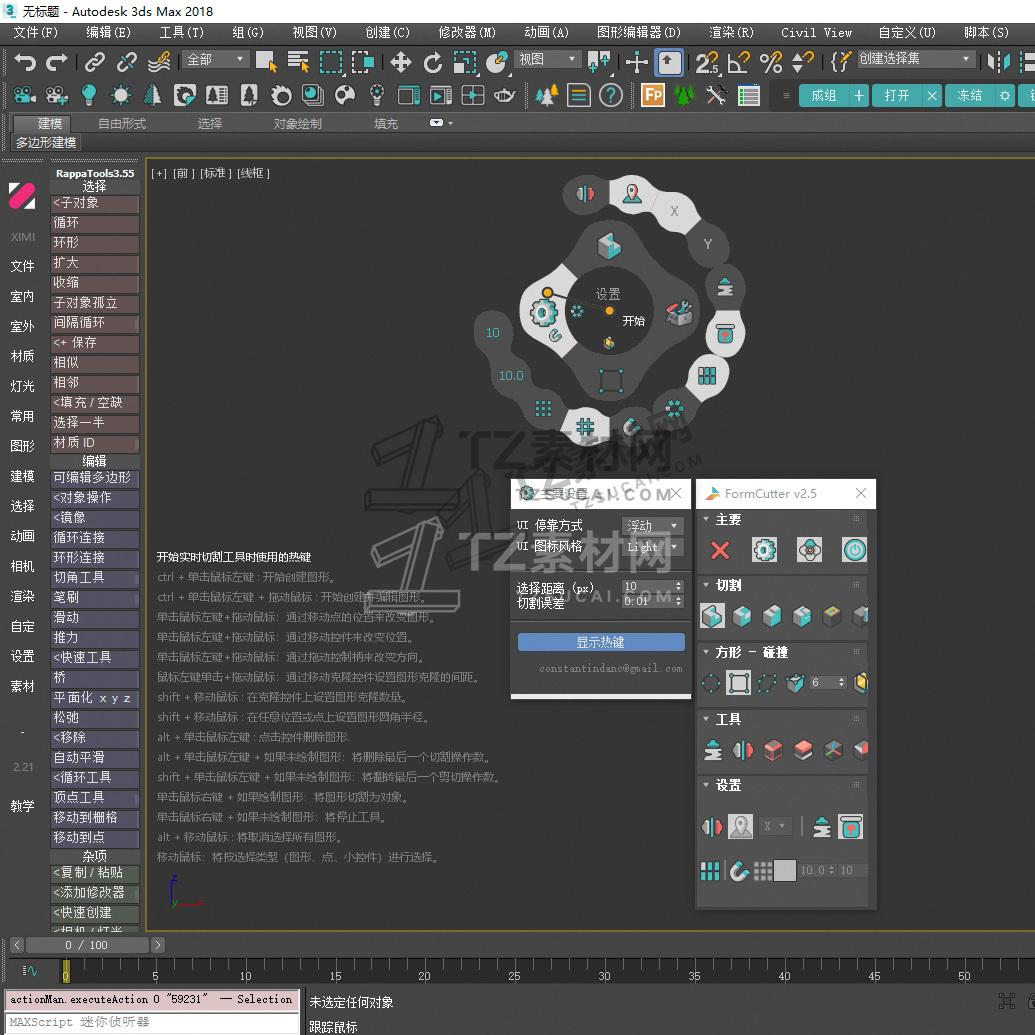Collapse the 工具 section in FormCutter
This screenshot has width=1035, height=1035.
706,719
